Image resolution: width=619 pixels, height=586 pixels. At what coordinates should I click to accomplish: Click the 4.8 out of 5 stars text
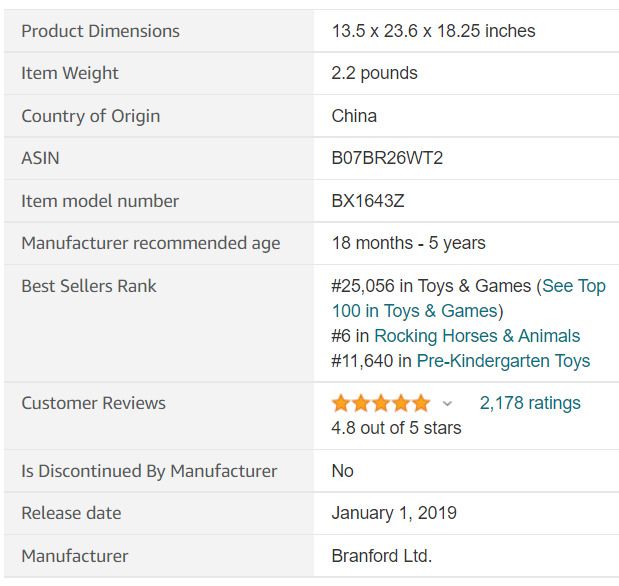pos(396,428)
